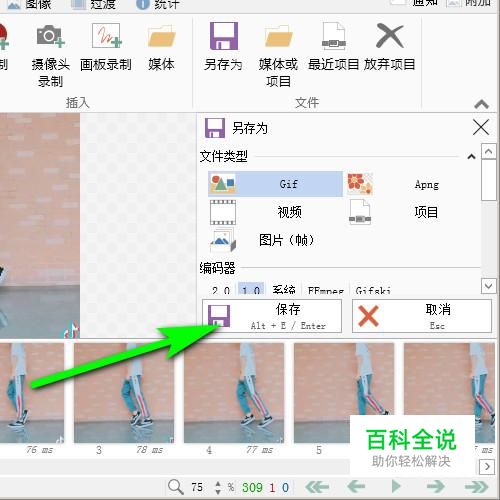Viewport: 500px width, 500px height.
Task: Open 媒体或项目 from the ribbon
Action: pos(278,55)
